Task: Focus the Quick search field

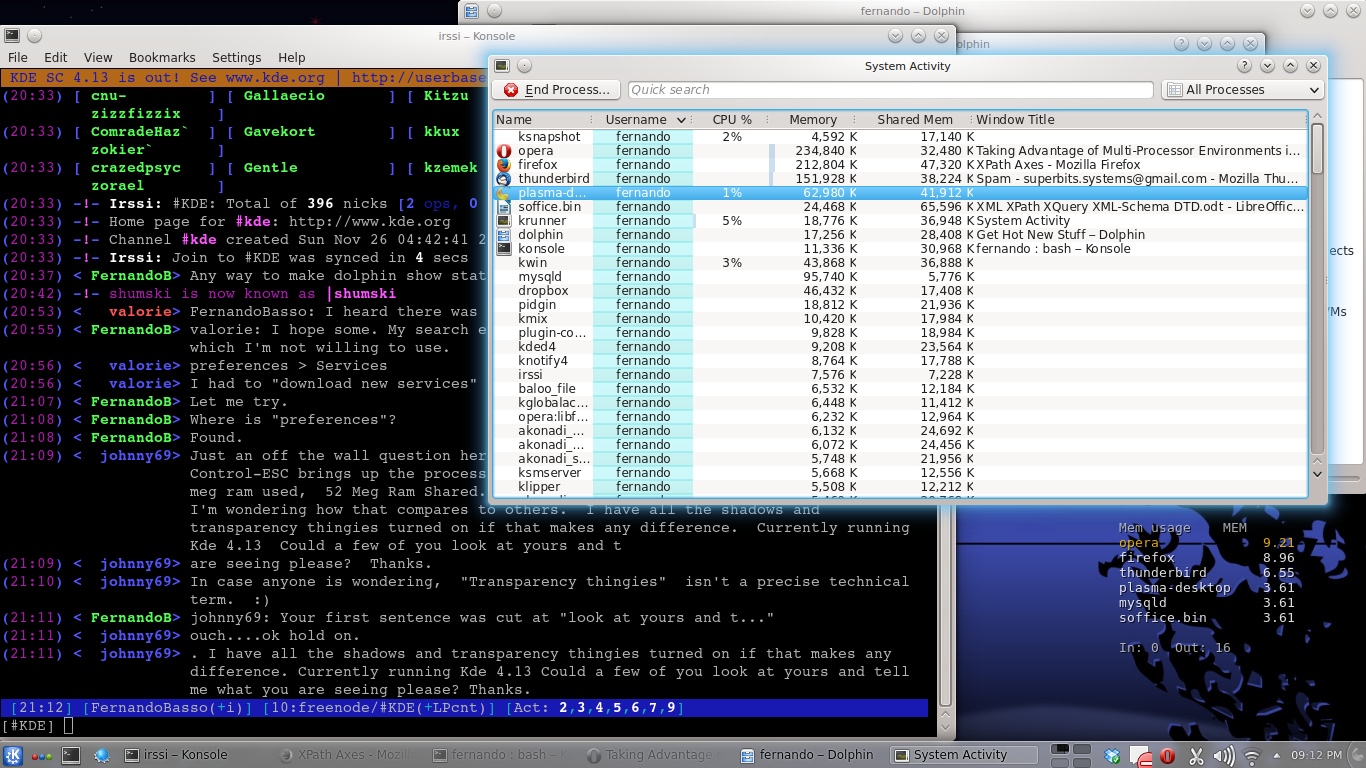Action: pyautogui.click(x=890, y=90)
